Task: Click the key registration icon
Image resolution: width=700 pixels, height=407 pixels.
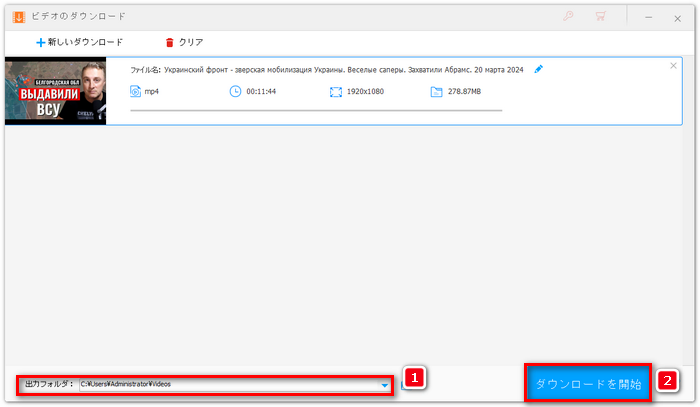Action: click(568, 17)
